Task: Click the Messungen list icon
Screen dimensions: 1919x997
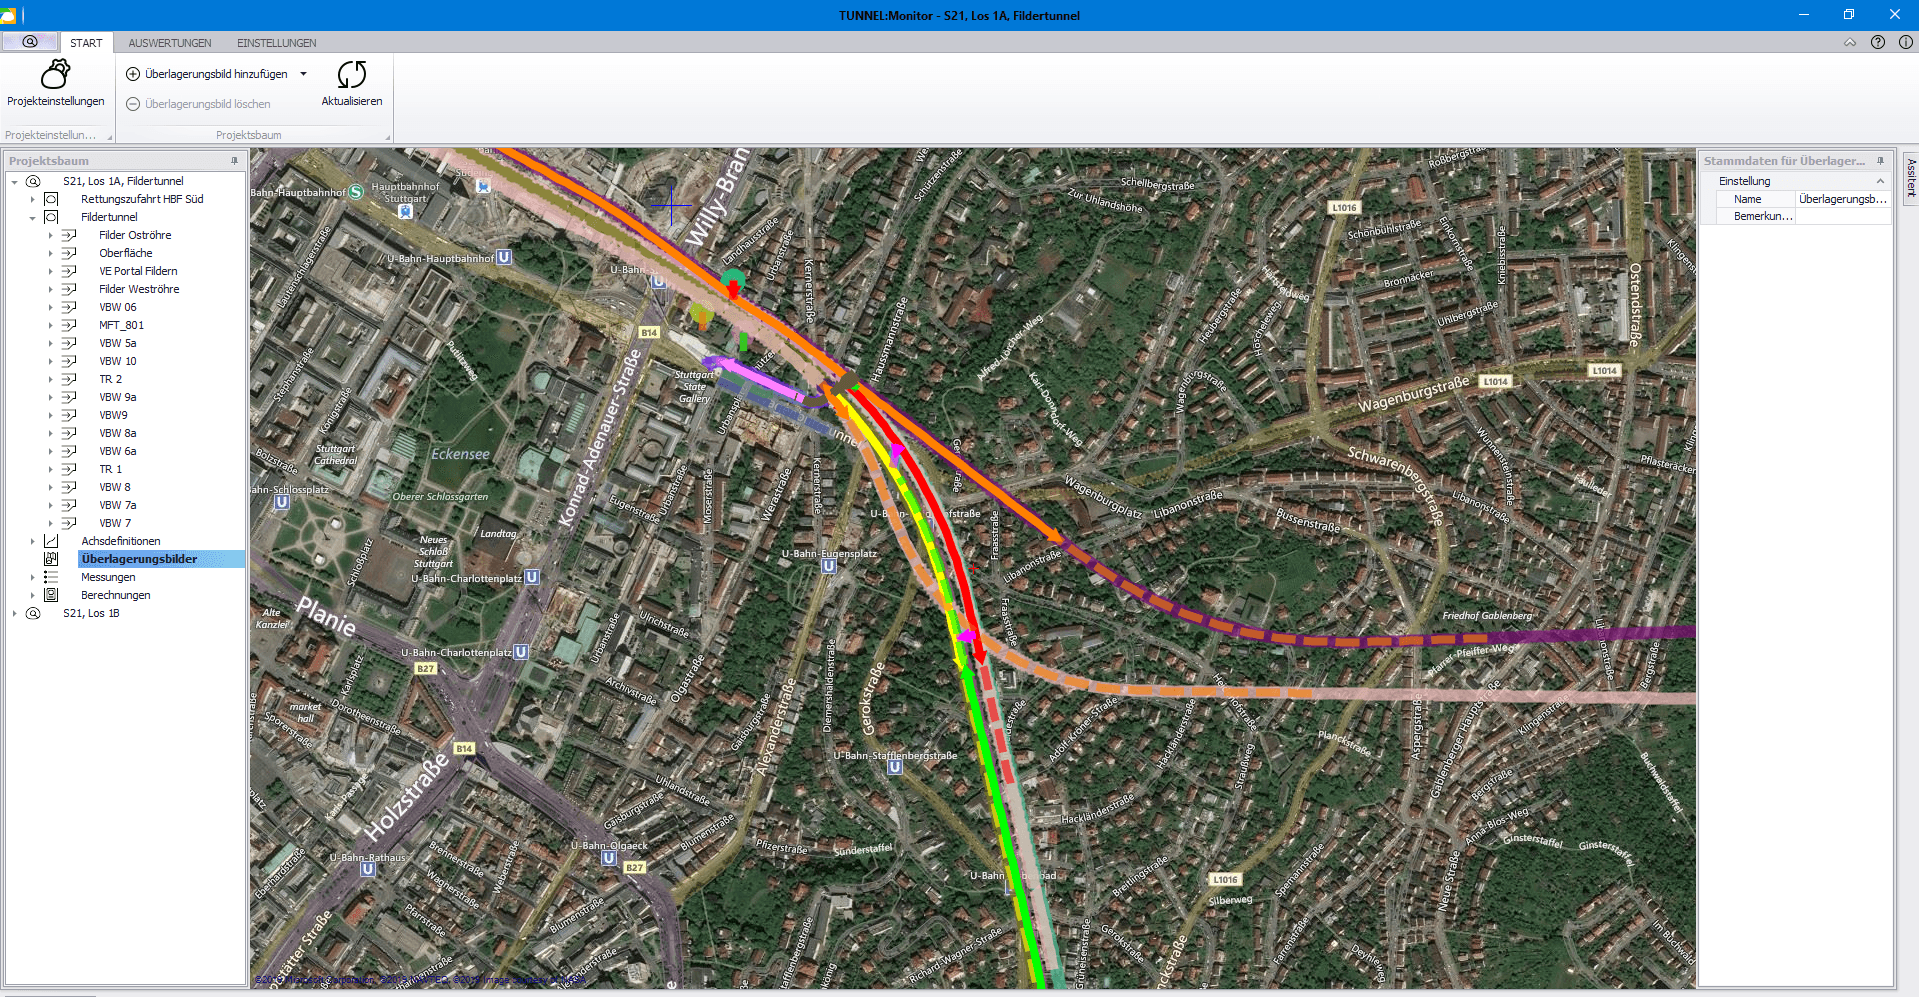Action: pyautogui.click(x=51, y=577)
